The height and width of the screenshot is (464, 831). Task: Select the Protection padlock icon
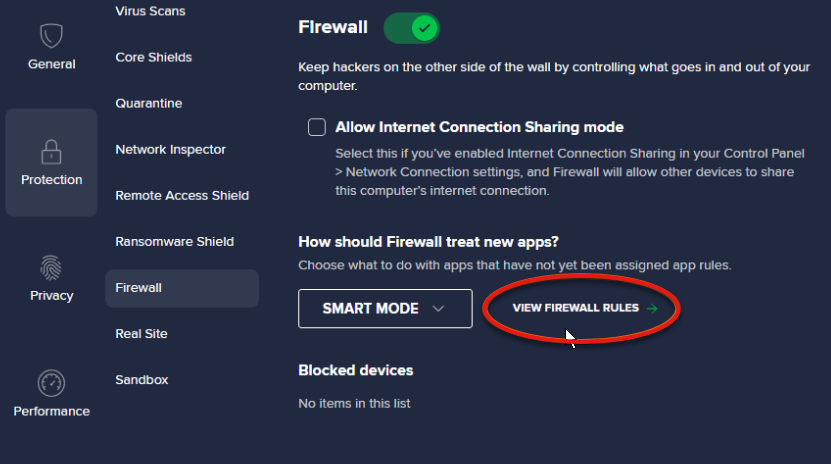(51, 152)
